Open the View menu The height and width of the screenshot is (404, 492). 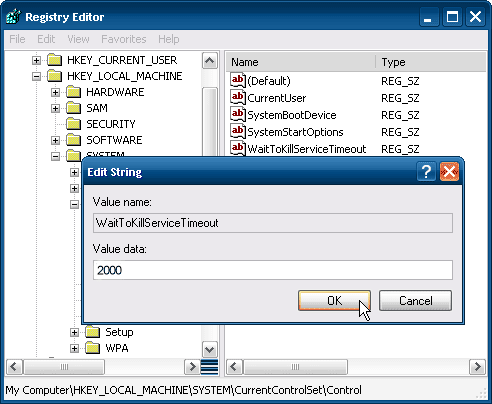(78, 39)
